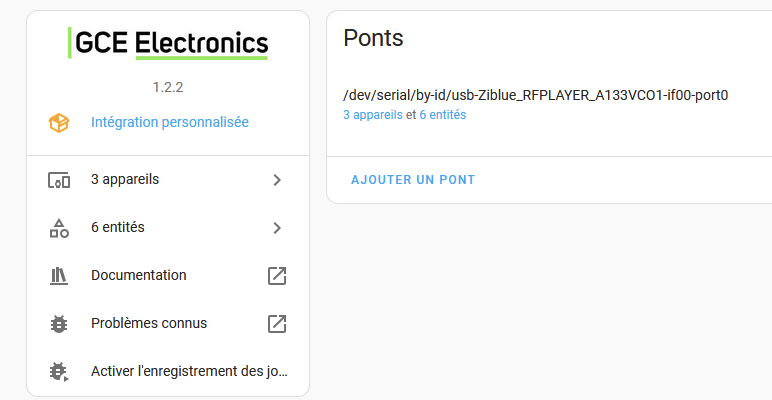The width and height of the screenshot is (772, 400).
Task: Click the devices icon beside 3 appareils
Action: (x=59, y=180)
